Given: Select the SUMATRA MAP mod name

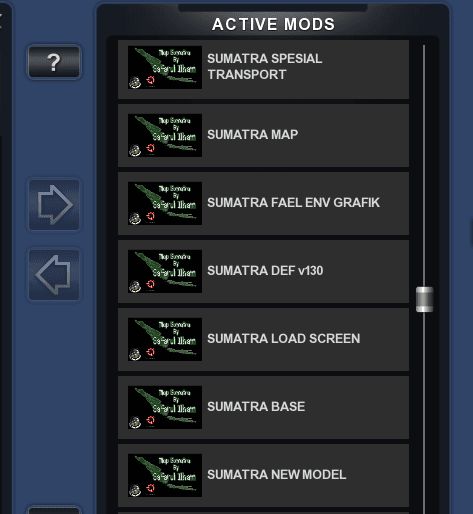Looking at the screenshot, I should click(253, 135).
